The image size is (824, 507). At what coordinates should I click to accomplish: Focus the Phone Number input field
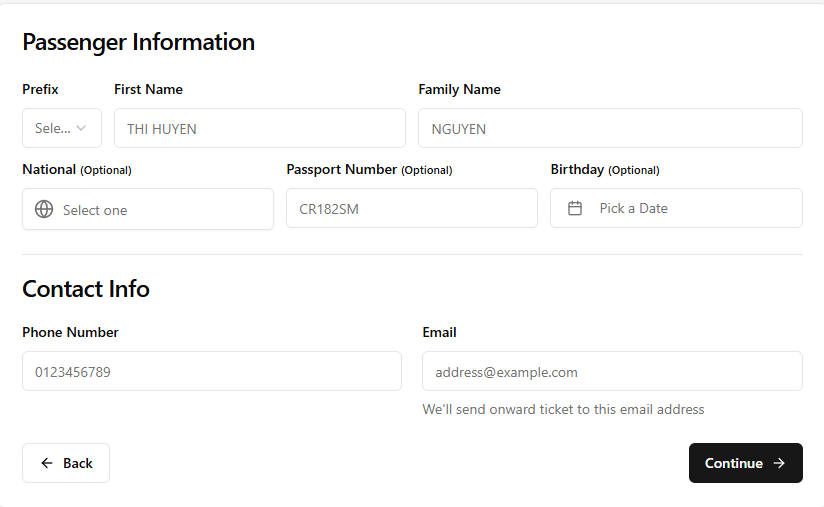(212, 371)
